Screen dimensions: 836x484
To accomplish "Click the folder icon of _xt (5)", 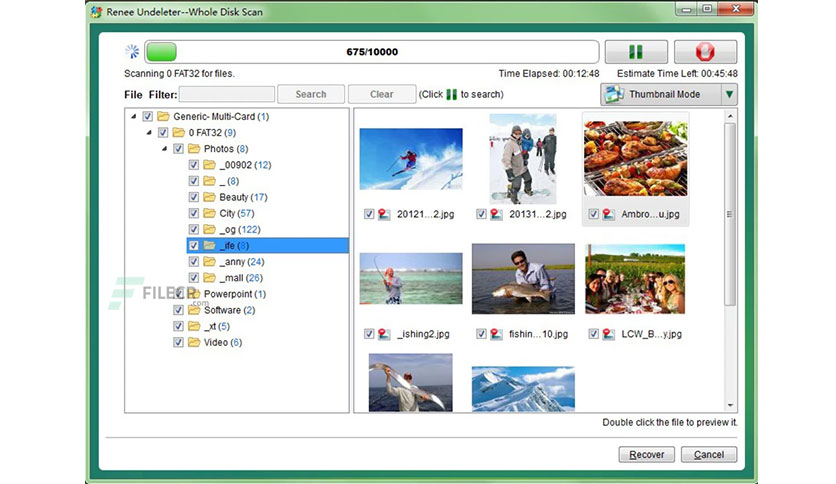I will point(194,326).
